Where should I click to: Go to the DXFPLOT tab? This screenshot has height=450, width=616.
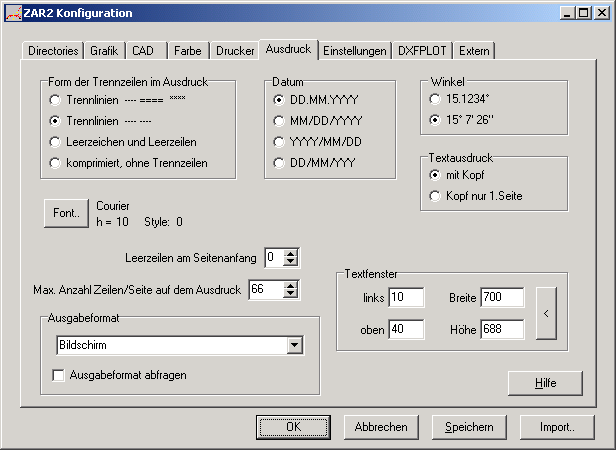pyautogui.click(x=424, y=50)
